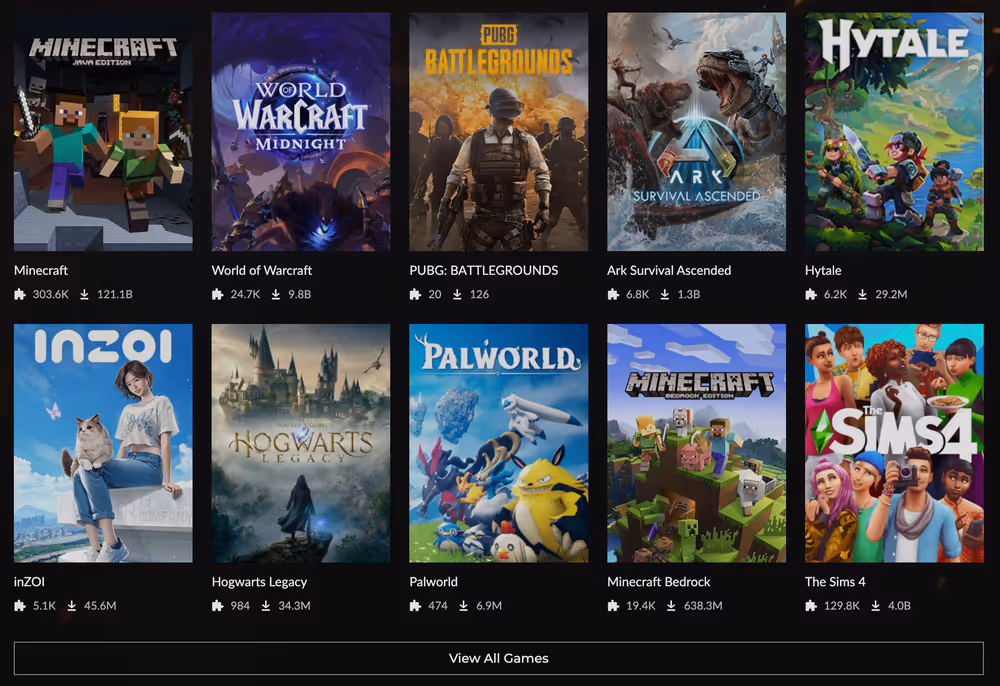Open the inZOI cover art
1000x686 pixels.
click(x=103, y=443)
